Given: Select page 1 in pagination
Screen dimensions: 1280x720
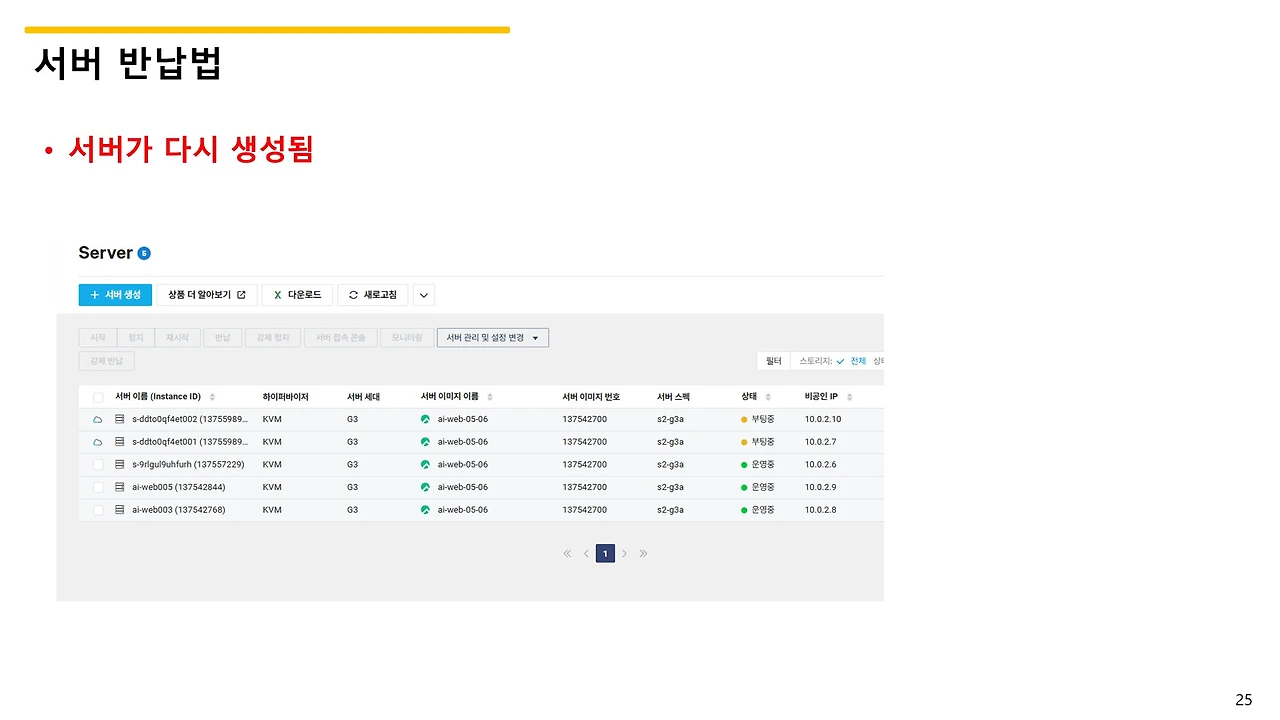Looking at the screenshot, I should coord(605,554).
